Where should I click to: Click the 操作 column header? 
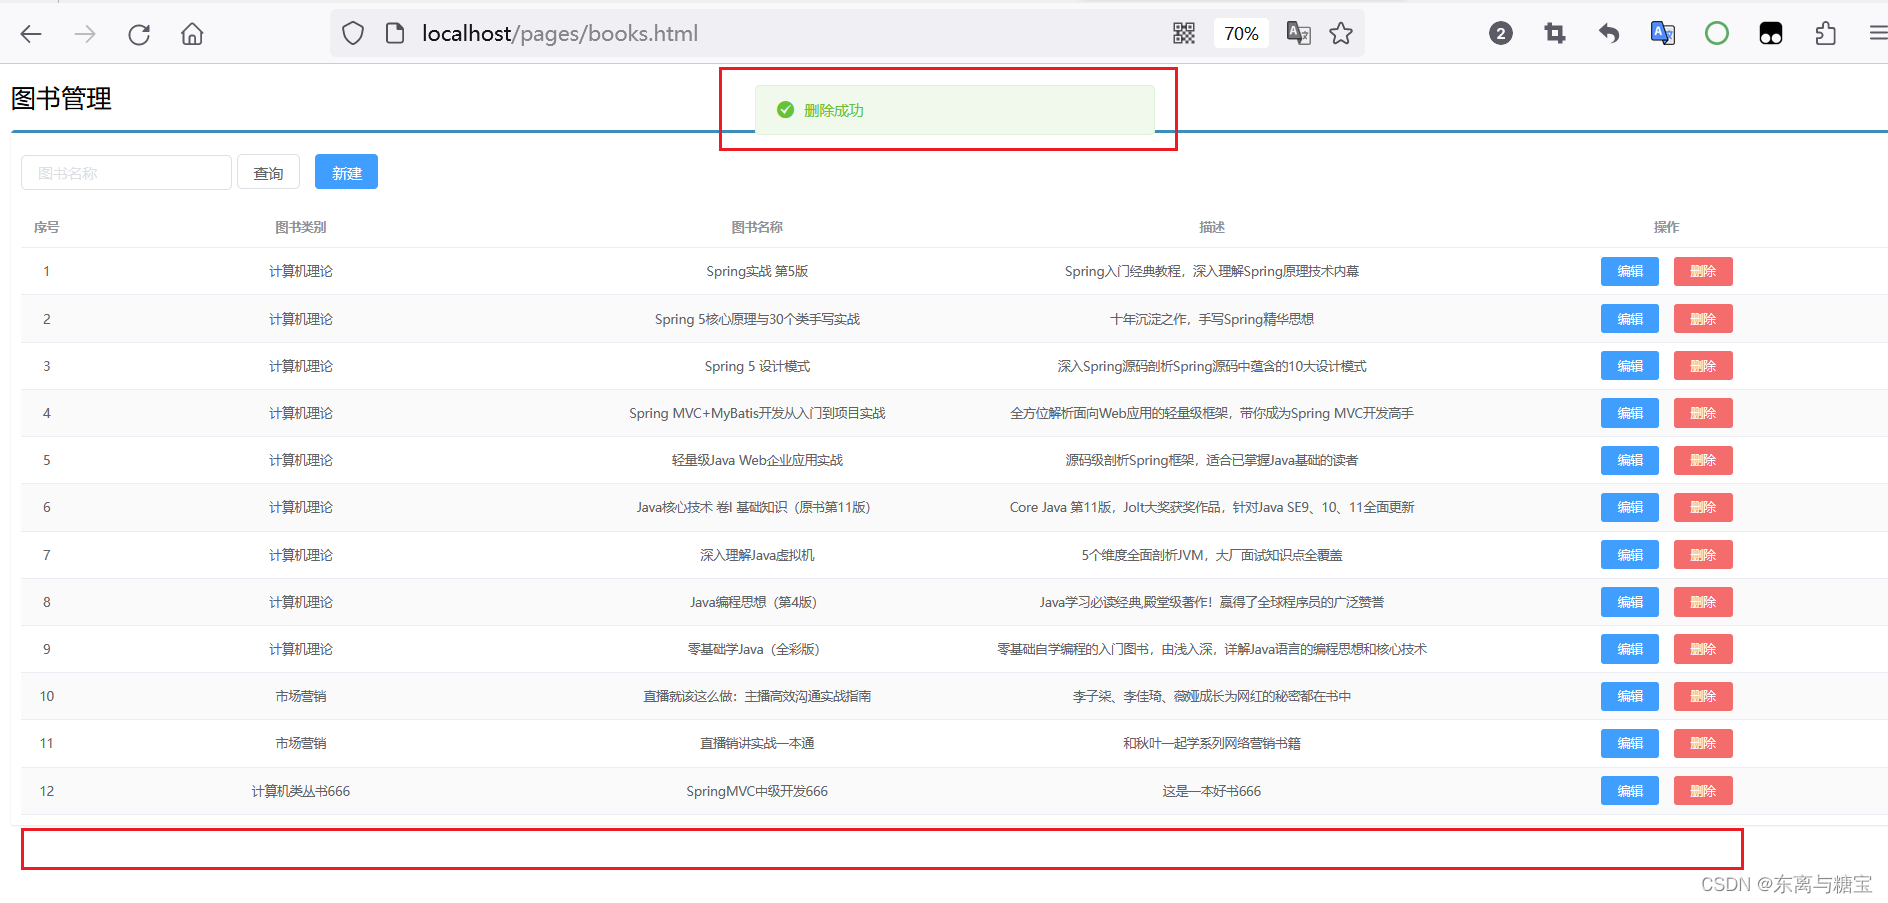click(x=1666, y=227)
